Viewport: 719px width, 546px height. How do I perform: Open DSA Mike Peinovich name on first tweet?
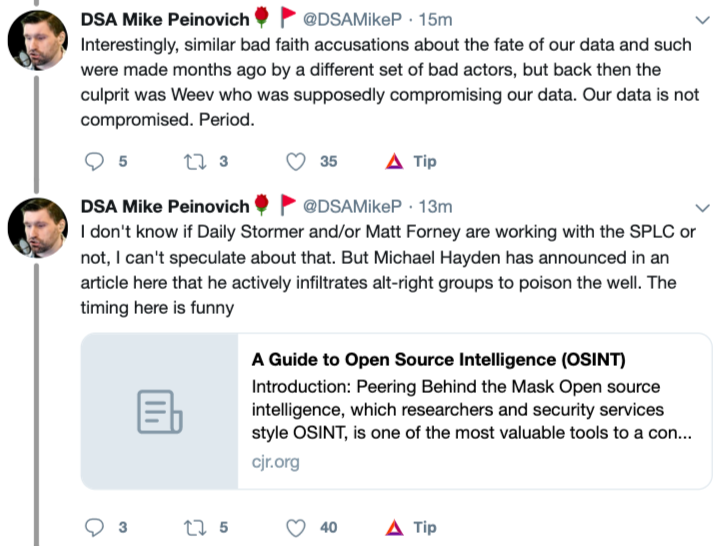coord(165,20)
